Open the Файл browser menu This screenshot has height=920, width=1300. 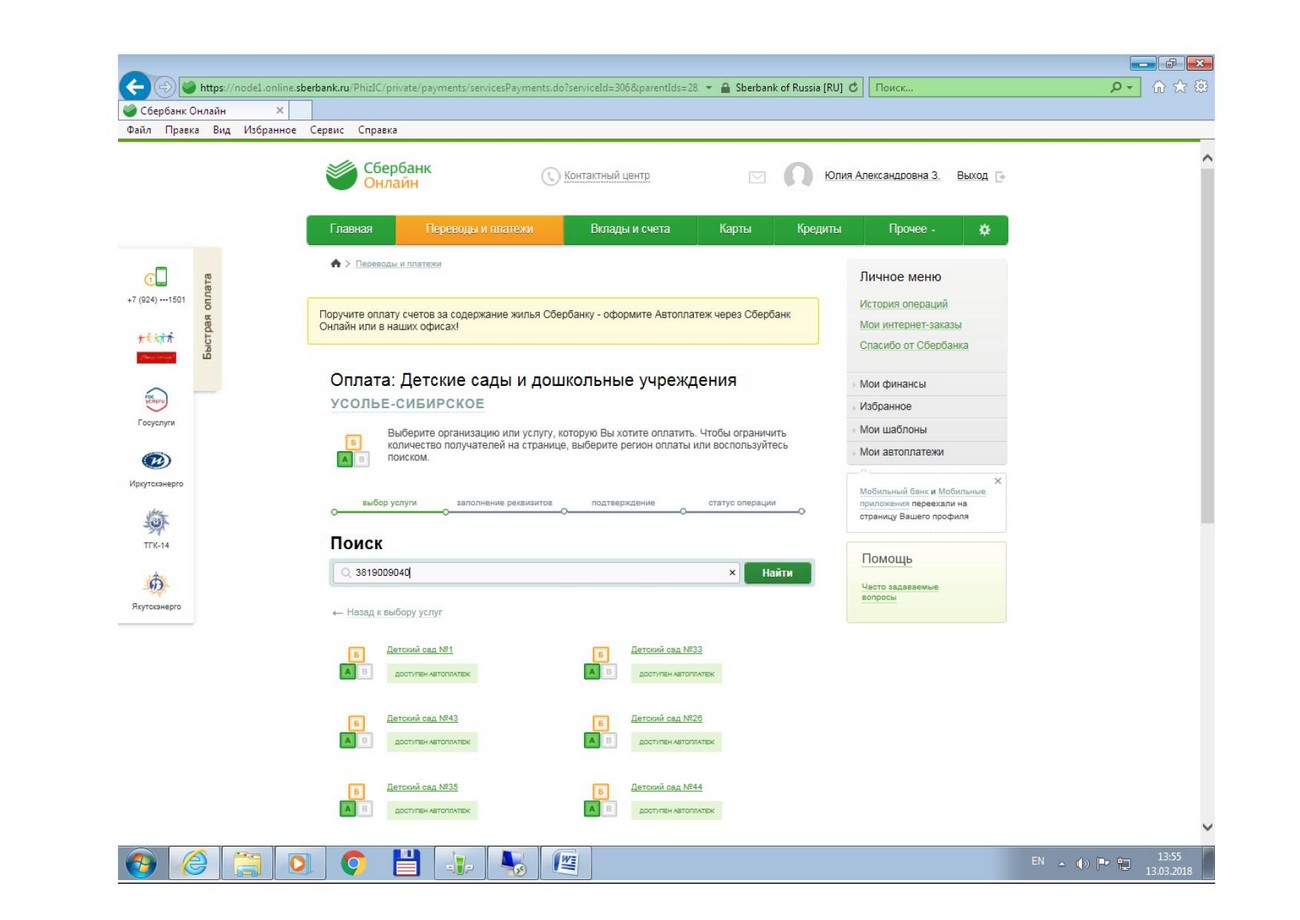[141, 130]
